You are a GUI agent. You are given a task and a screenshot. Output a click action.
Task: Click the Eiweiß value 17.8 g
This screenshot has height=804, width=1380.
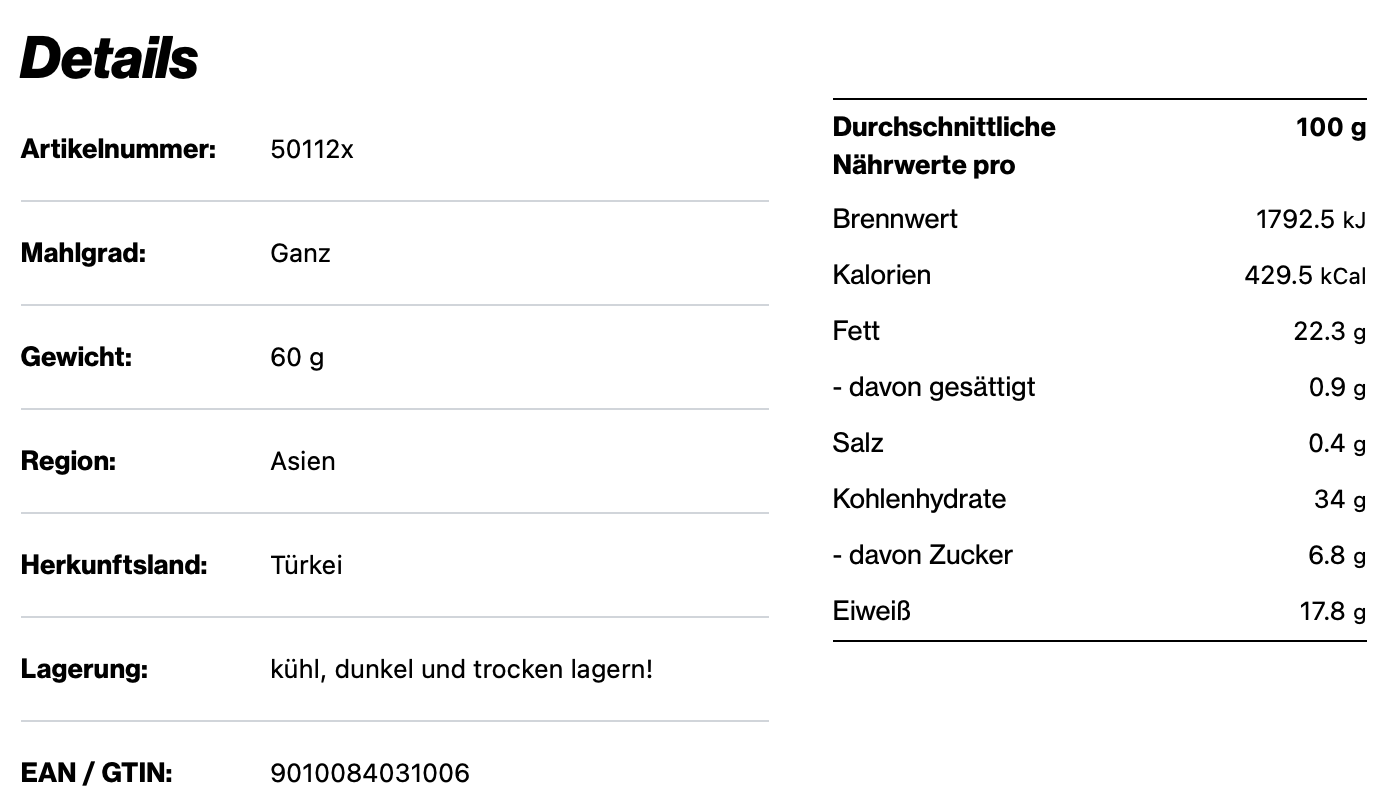pyautogui.click(x=1332, y=612)
